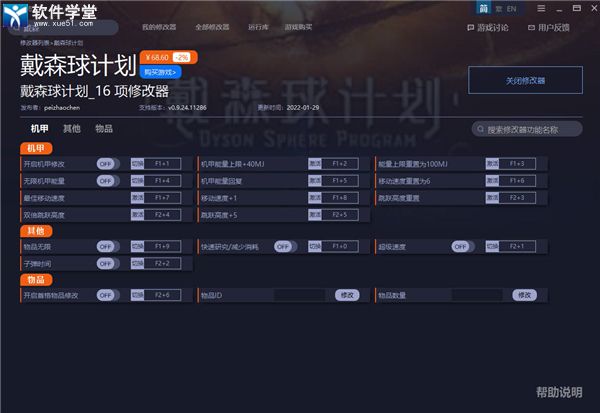The width and height of the screenshot is (600, 413).
Task: Open 我的修改器 menu item
Action: click(159, 27)
